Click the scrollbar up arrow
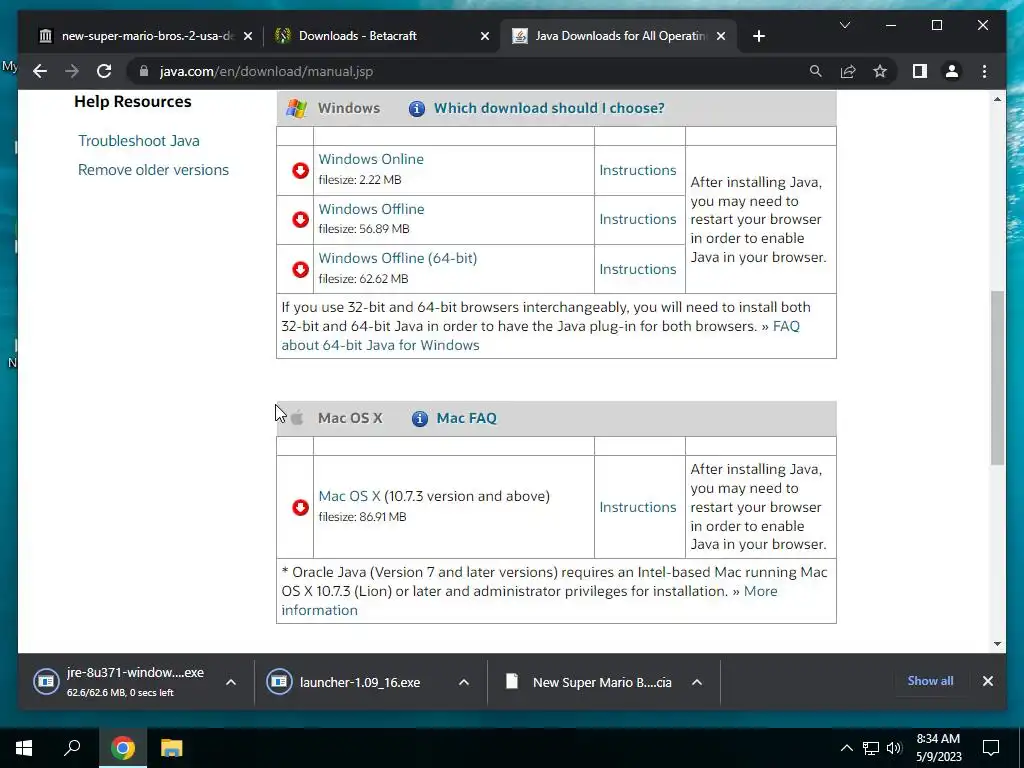Viewport: 1024px width, 768px height. pyautogui.click(x=997, y=99)
